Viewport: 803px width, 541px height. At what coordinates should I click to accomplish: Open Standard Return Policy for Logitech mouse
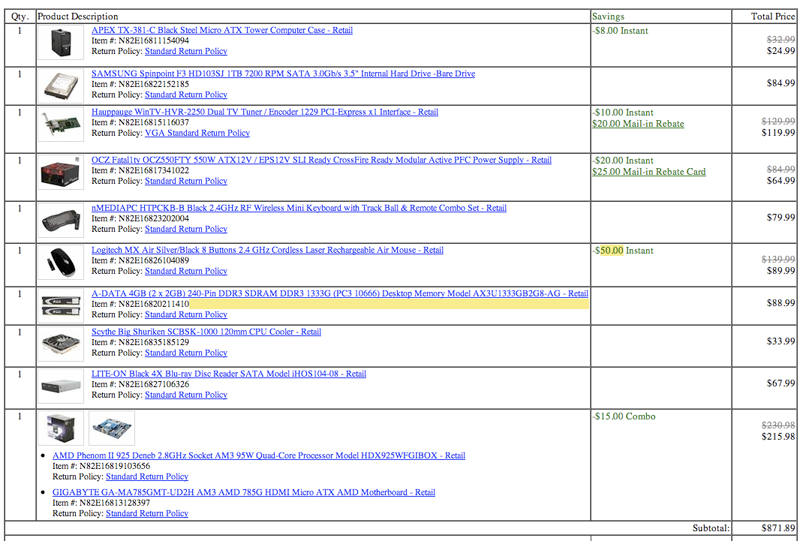(x=186, y=271)
